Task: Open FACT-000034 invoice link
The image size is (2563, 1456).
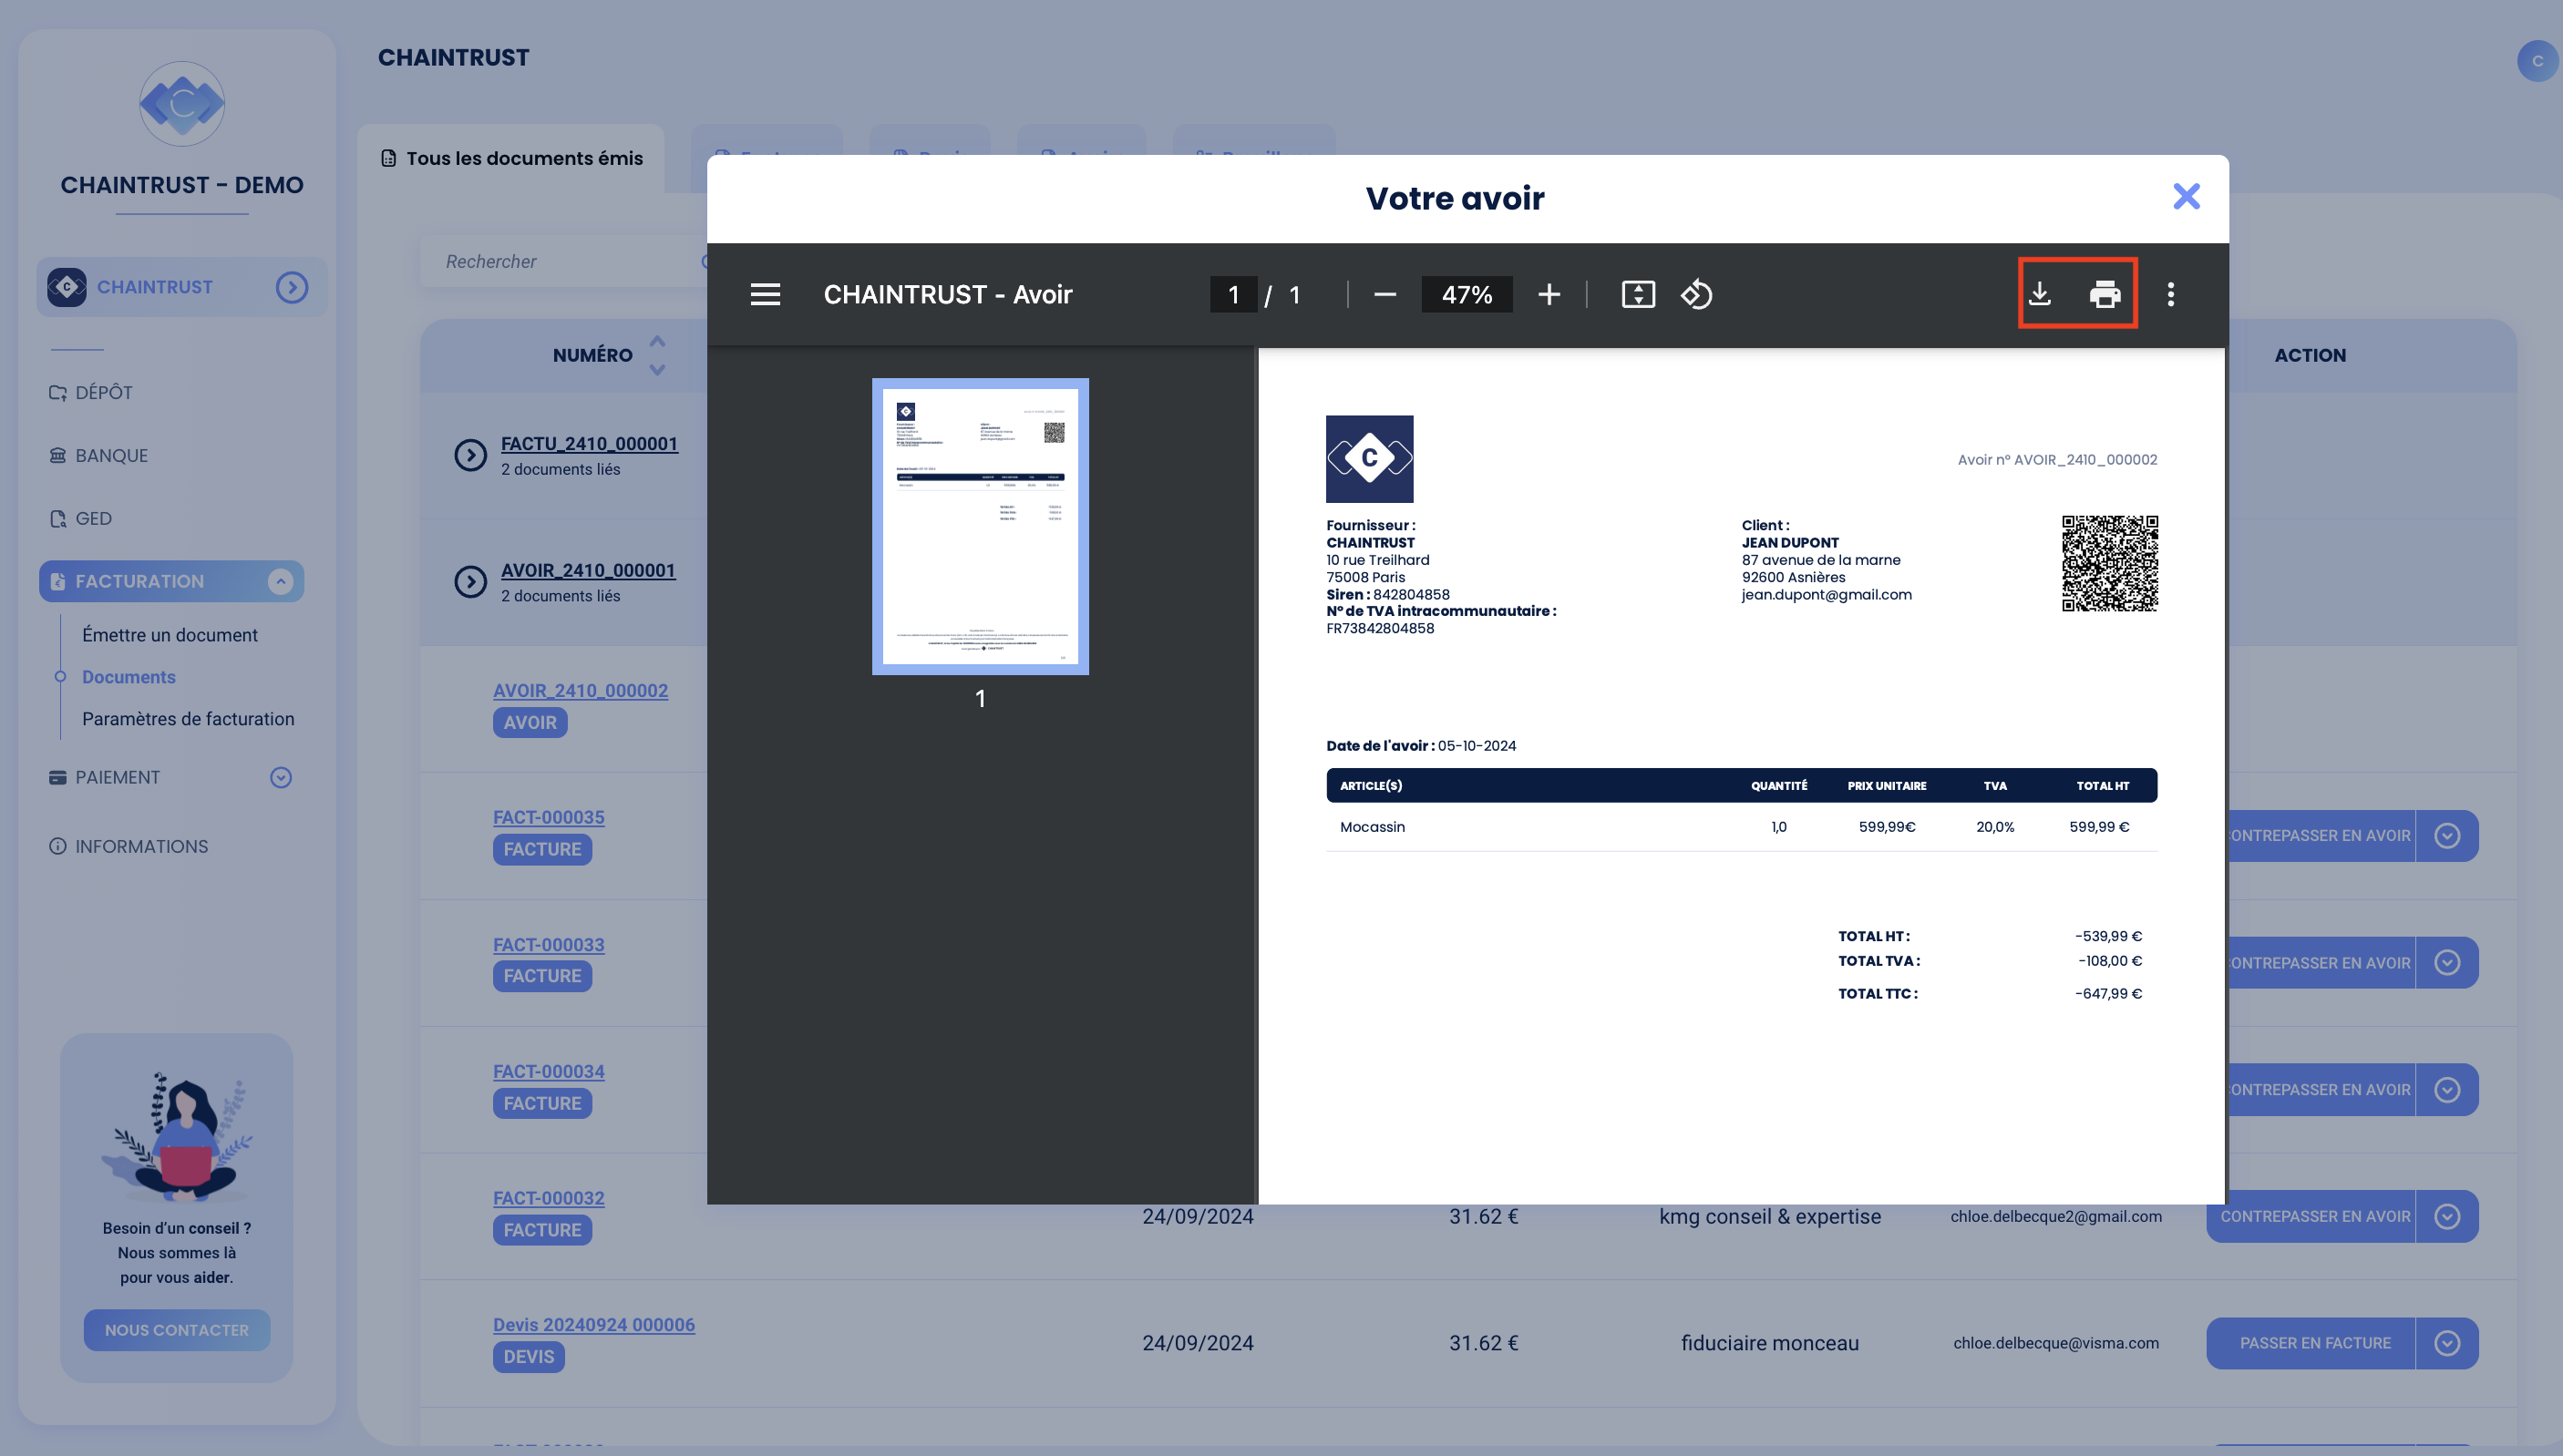Action: 548,1071
